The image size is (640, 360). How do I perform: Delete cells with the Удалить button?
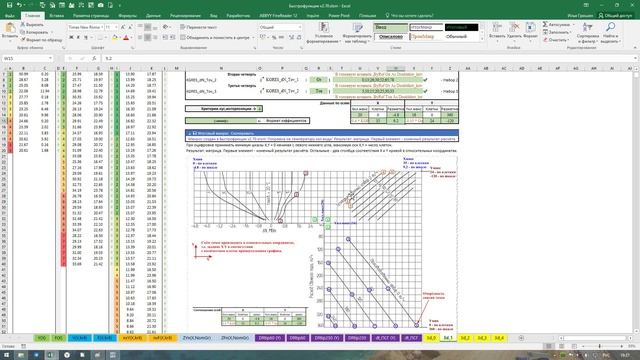tap(514, 31)
